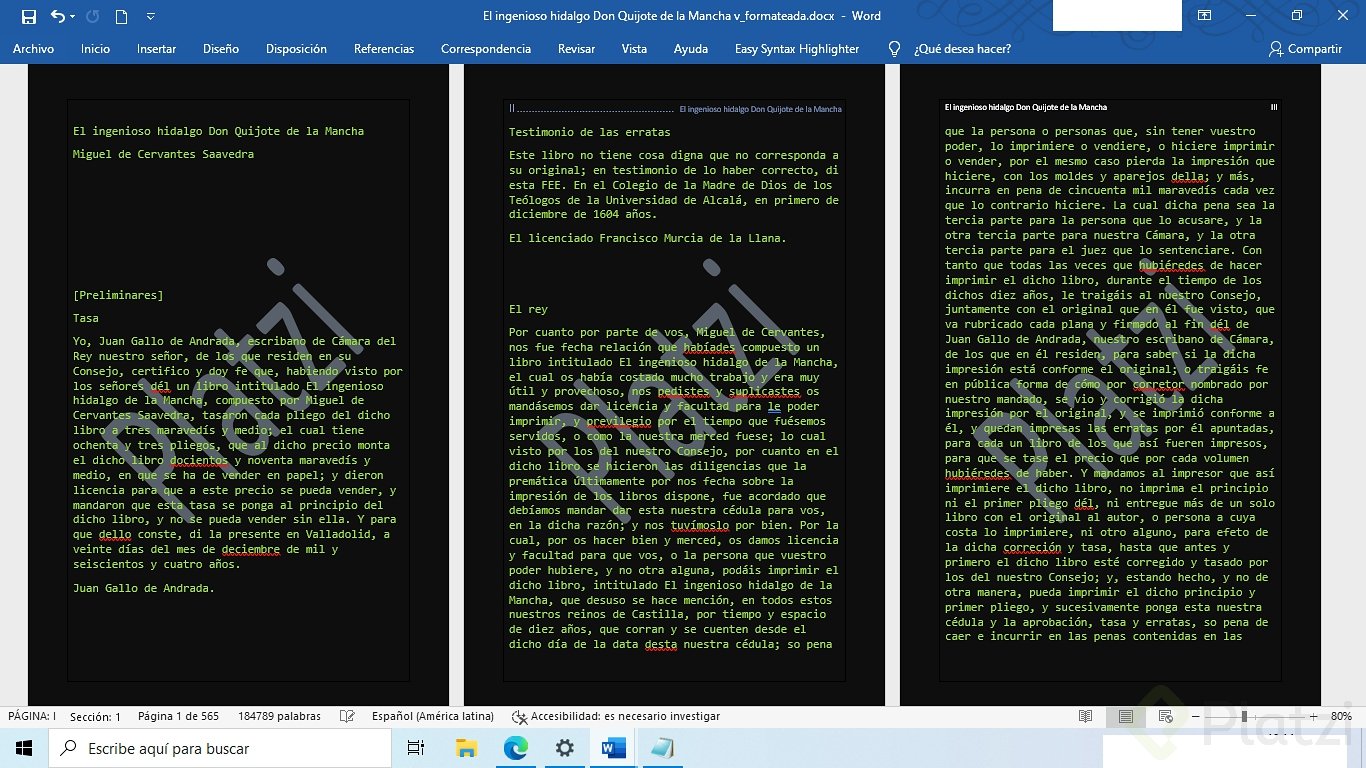Switch to Read Mode view icon
This screenshot has height=768, width=1366.
(1085, 716)
